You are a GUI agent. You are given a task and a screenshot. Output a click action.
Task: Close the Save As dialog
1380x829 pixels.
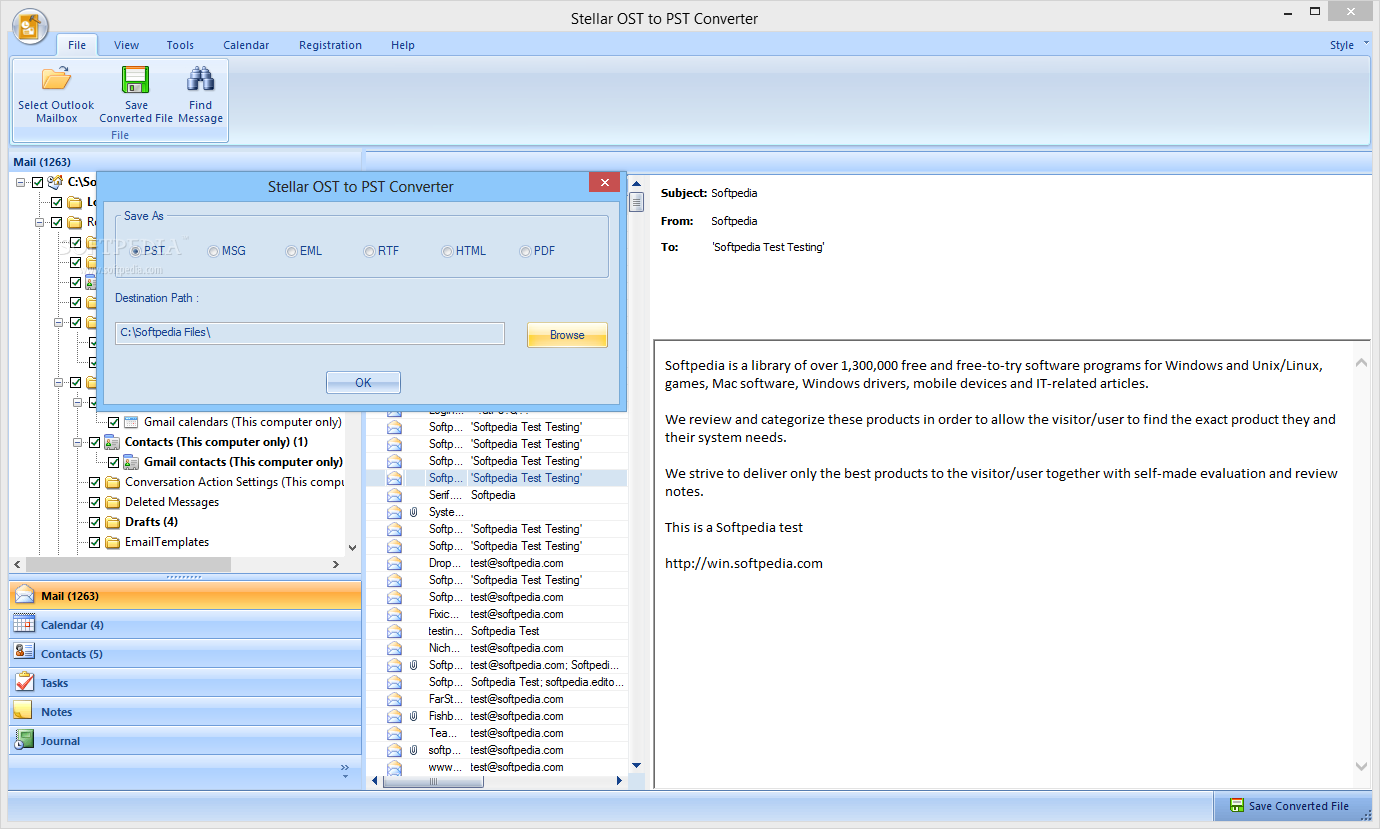click(x=603, y=182)
